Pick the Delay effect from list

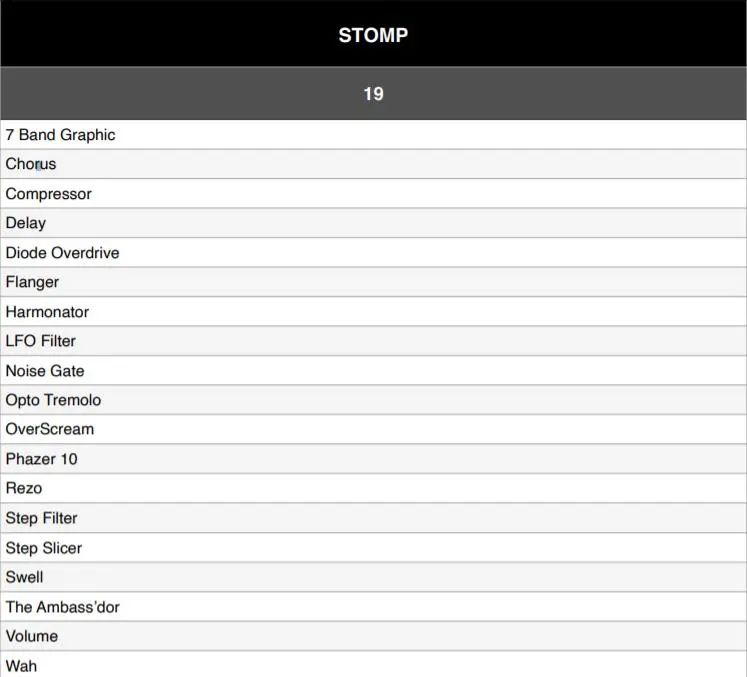click(x=26, y=223)
